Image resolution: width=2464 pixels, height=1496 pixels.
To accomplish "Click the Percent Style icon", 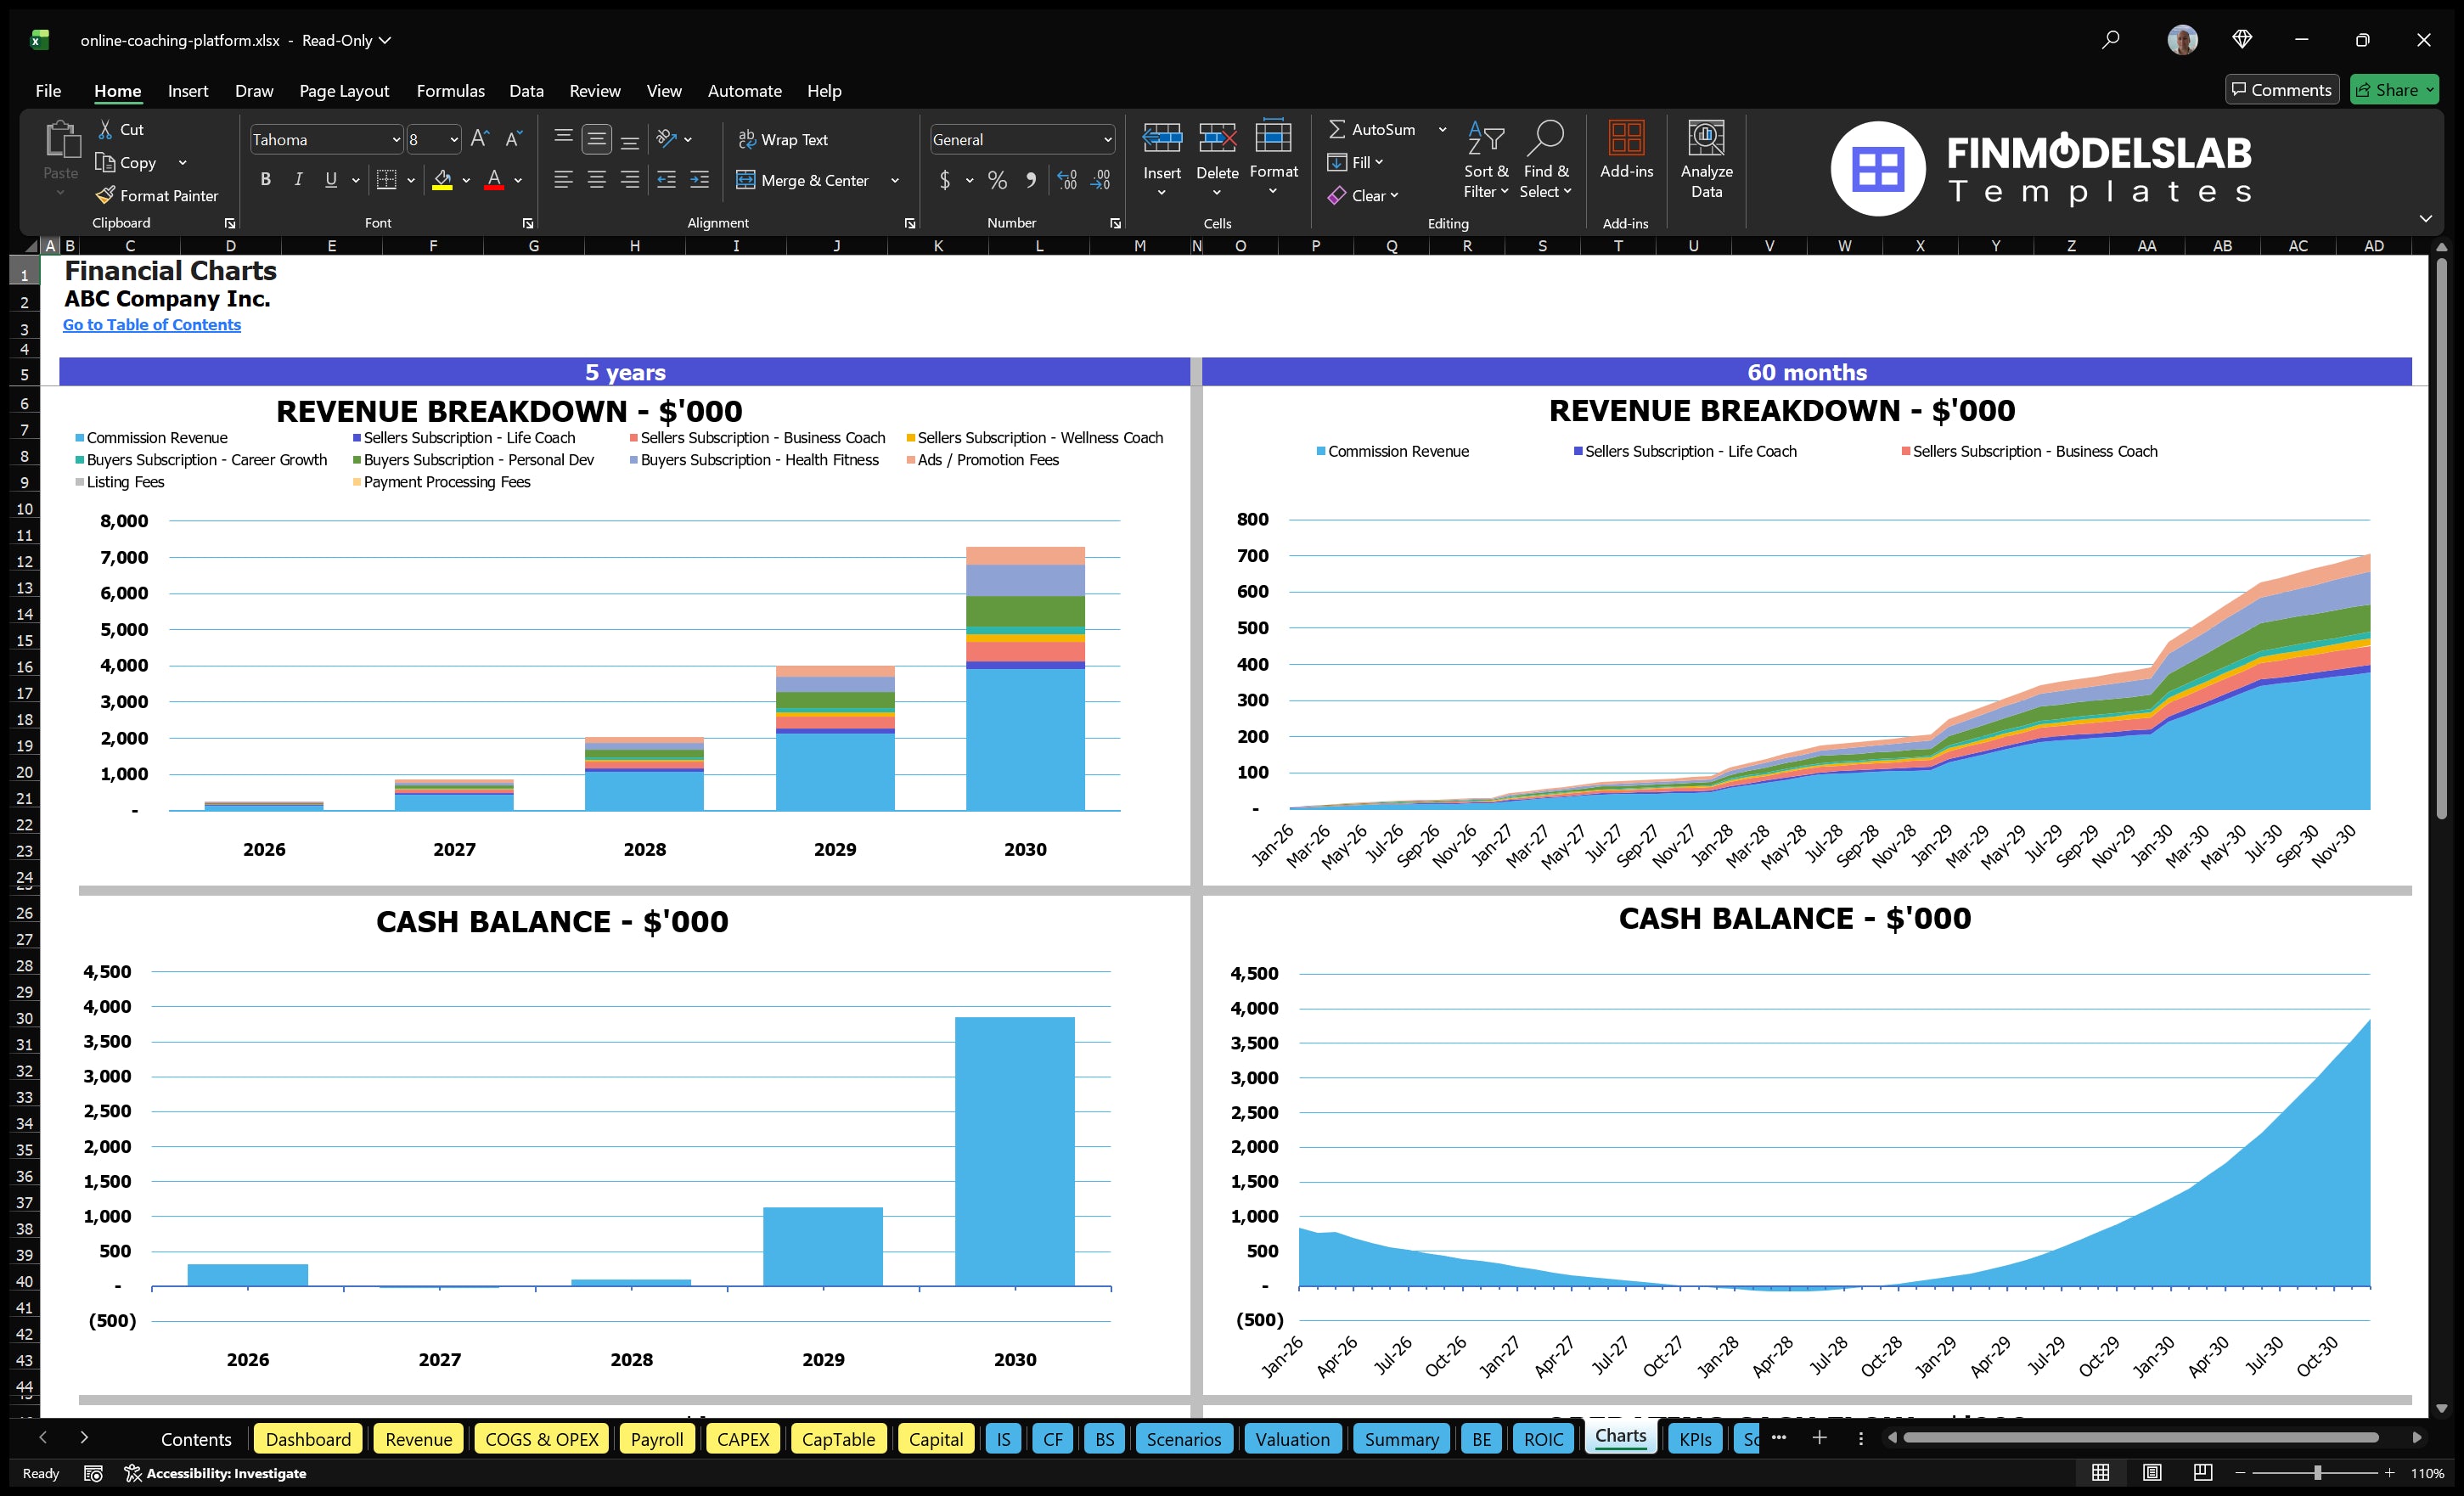I will click(996, 181).
